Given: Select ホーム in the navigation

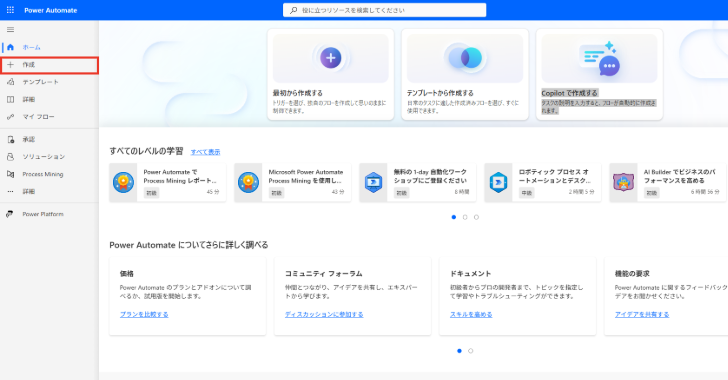Looking at the screenshot, I should click(x=32, y=47).
